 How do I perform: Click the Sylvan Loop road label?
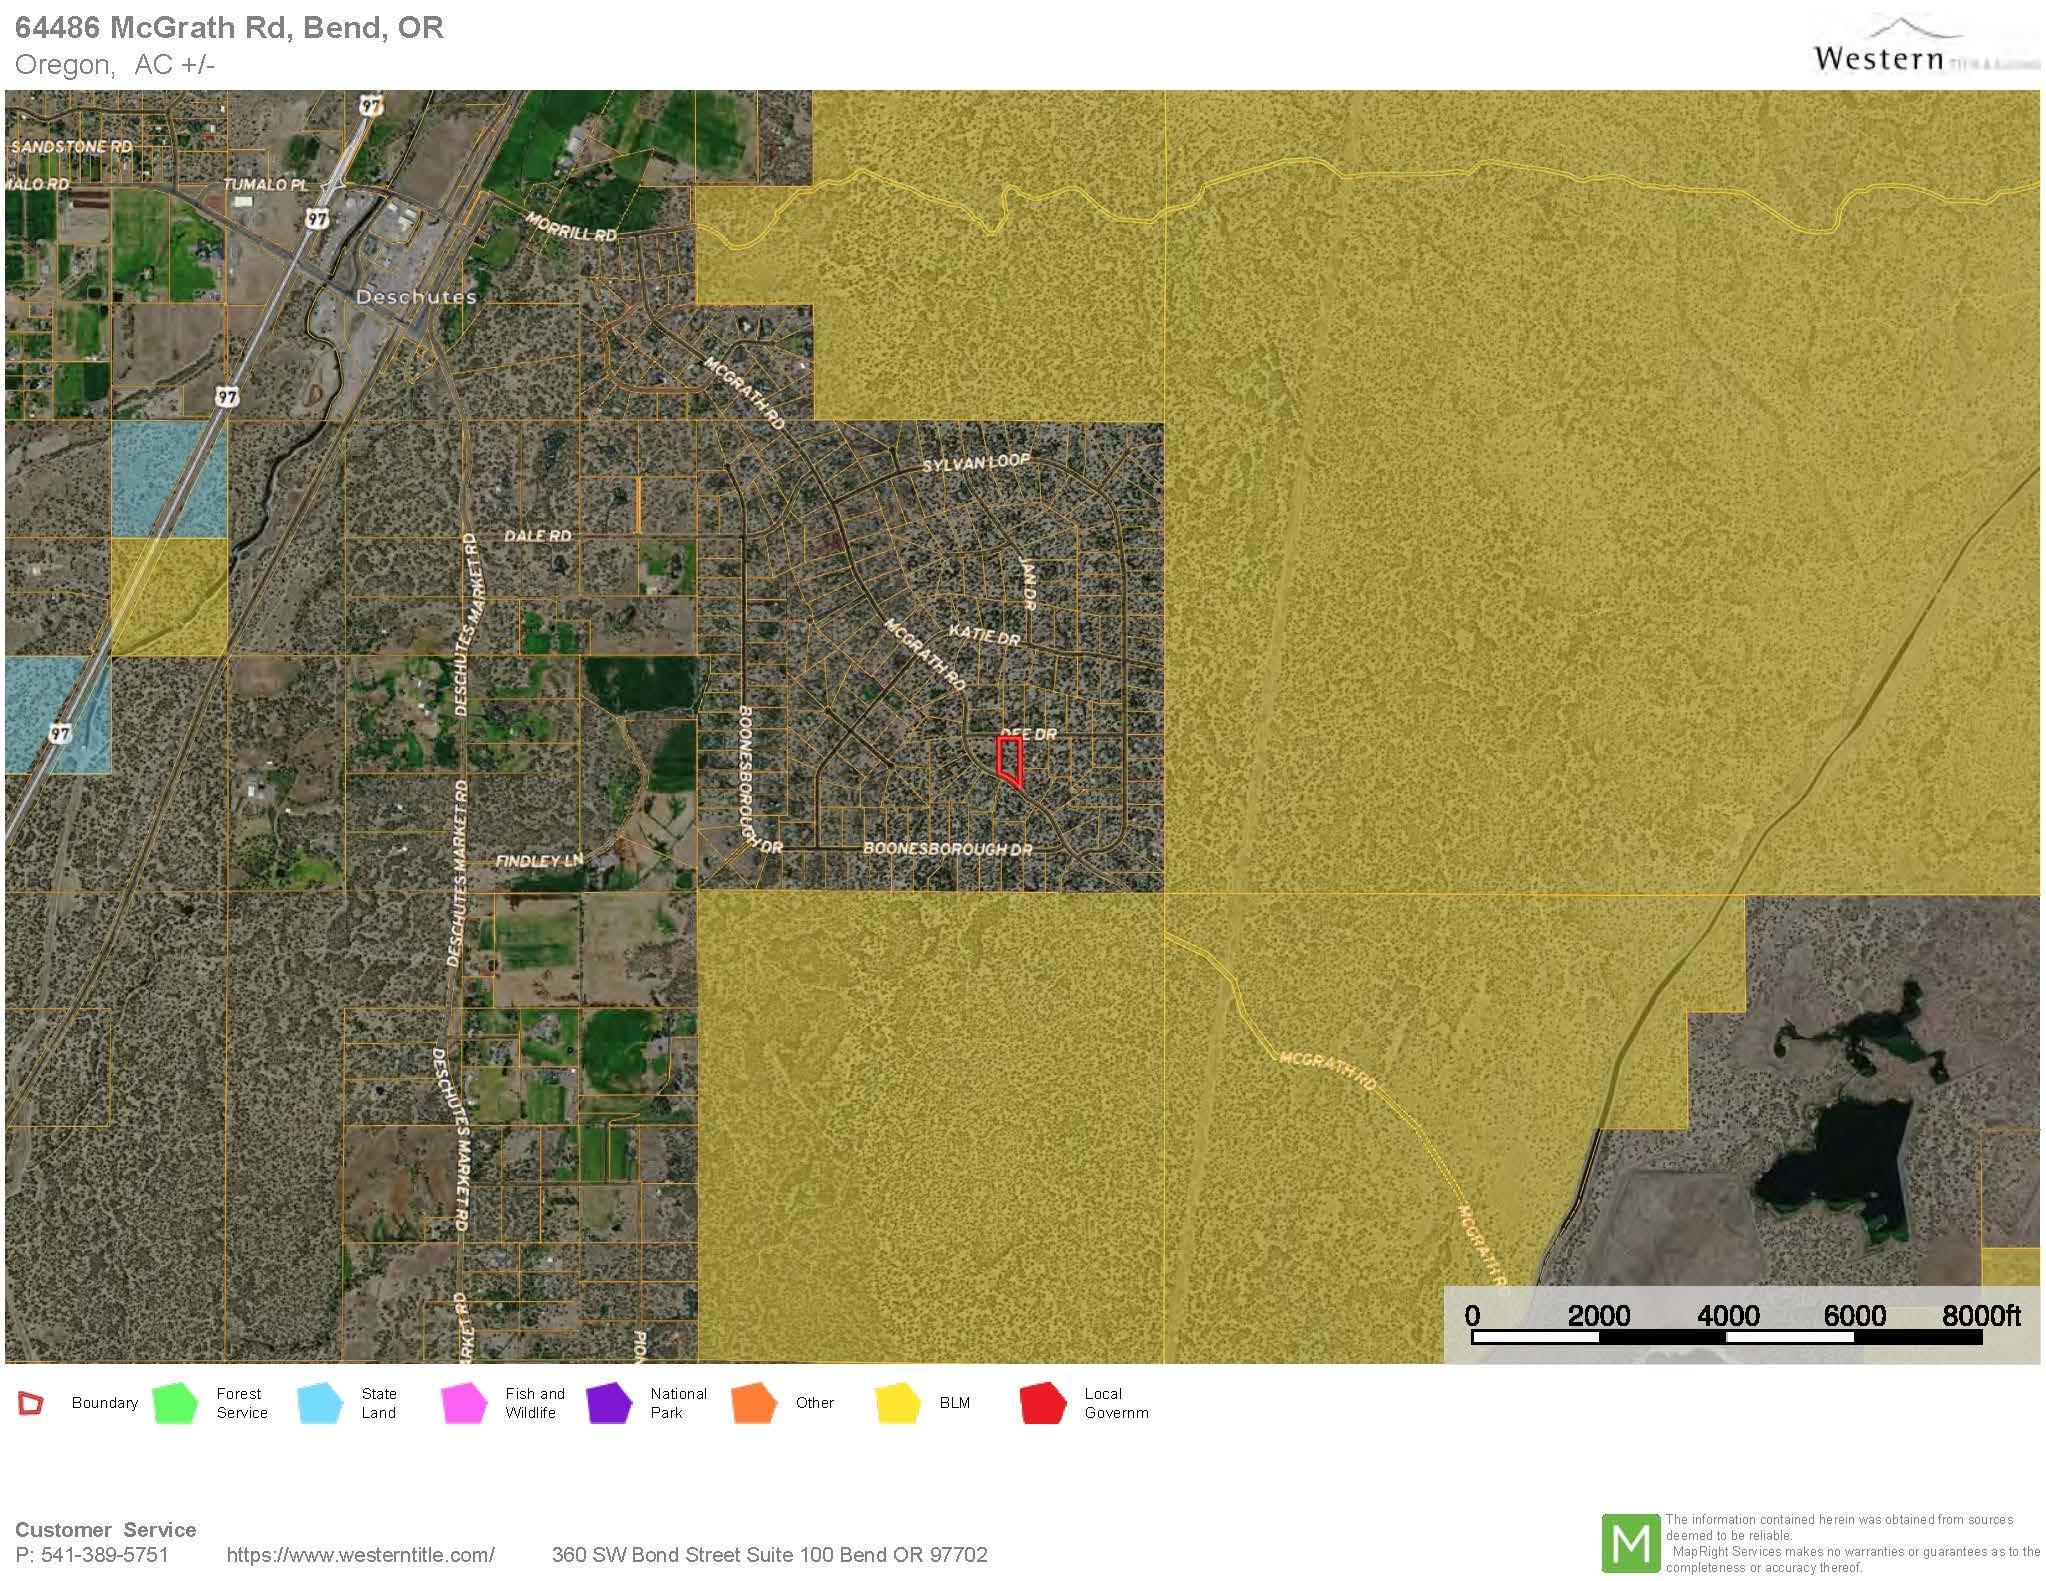(x=975, y=464)
